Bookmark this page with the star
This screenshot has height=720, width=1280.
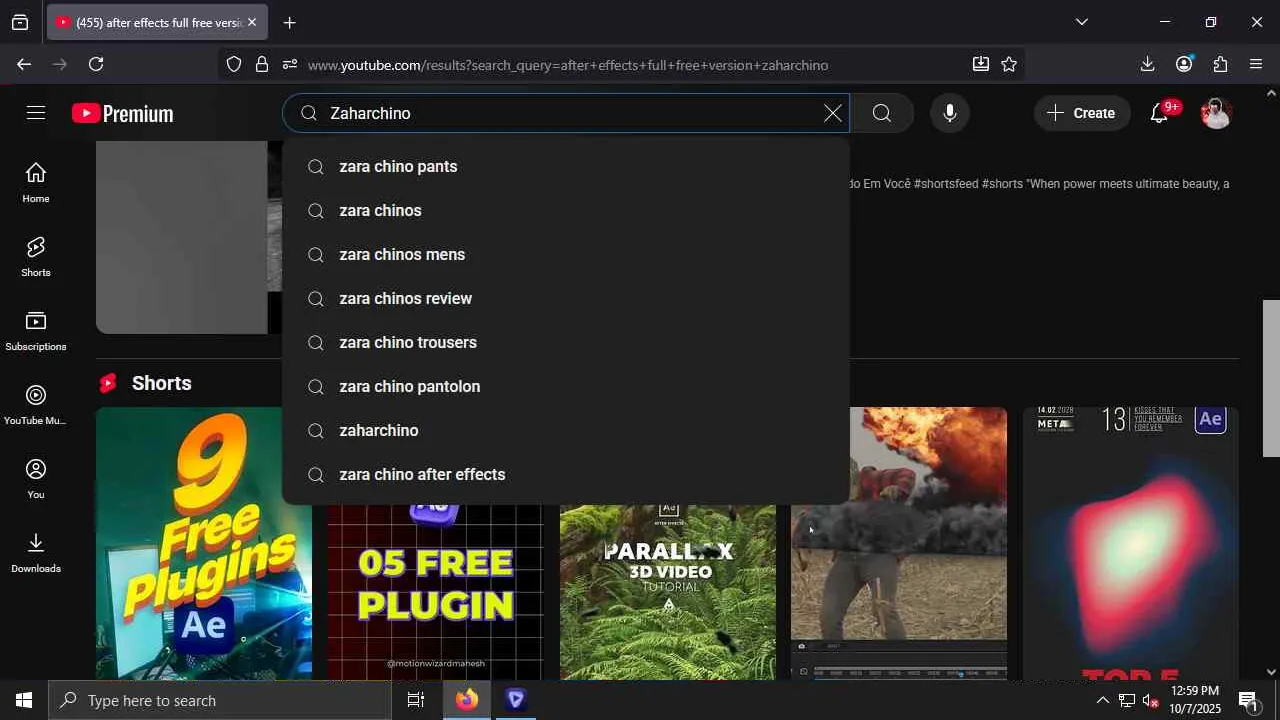point(1009,64)
